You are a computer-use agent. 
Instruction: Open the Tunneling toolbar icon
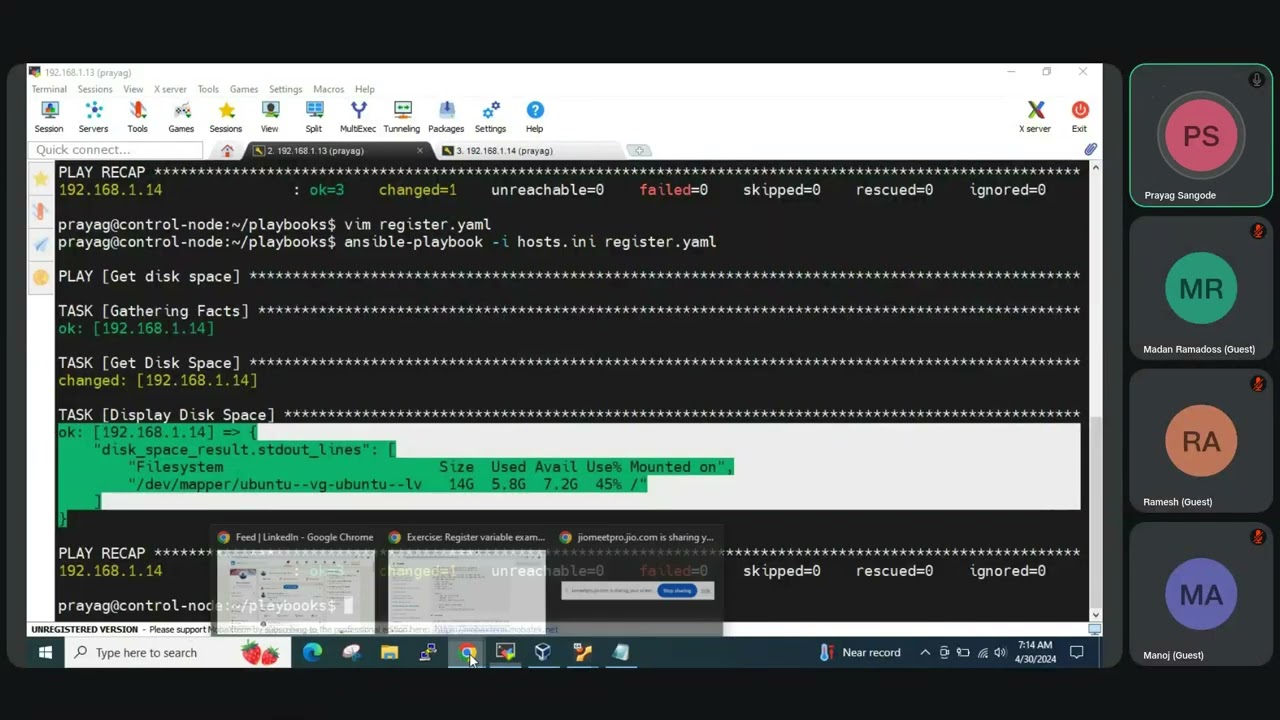(x=402, y=116)
